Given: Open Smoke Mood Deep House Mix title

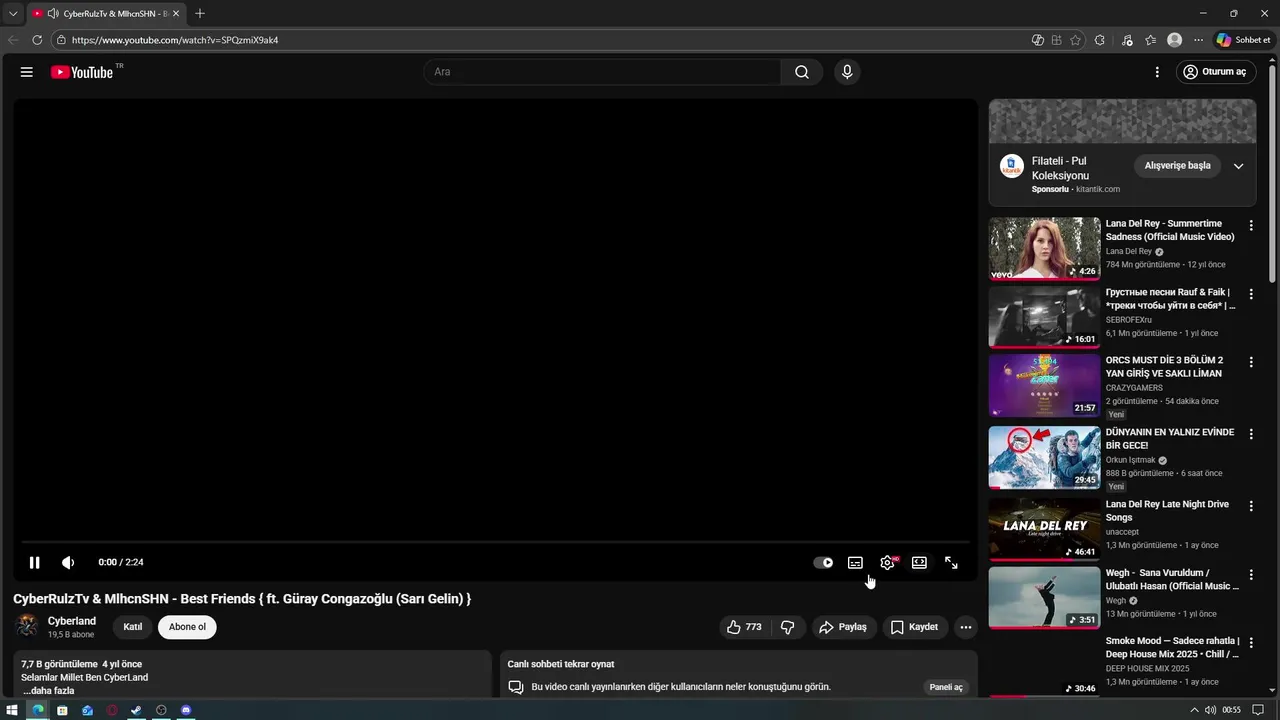Looking at the screenshot, I should point(1172,648).
